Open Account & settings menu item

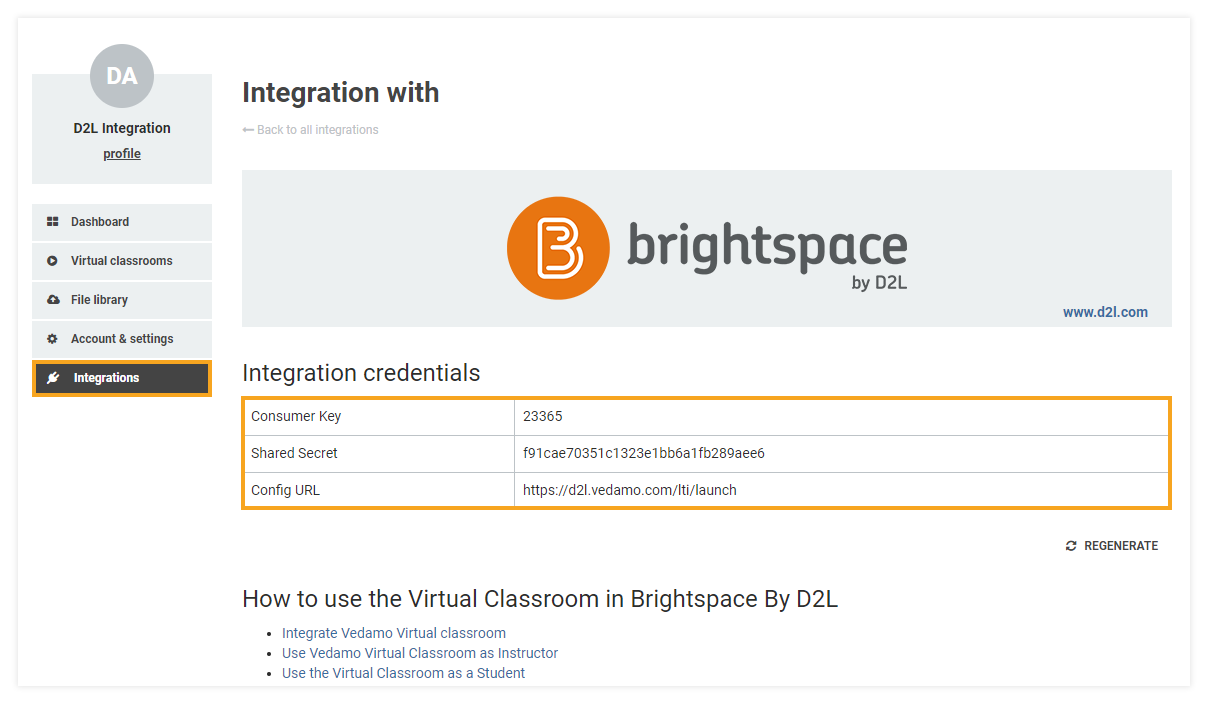(x=122, y=339)
